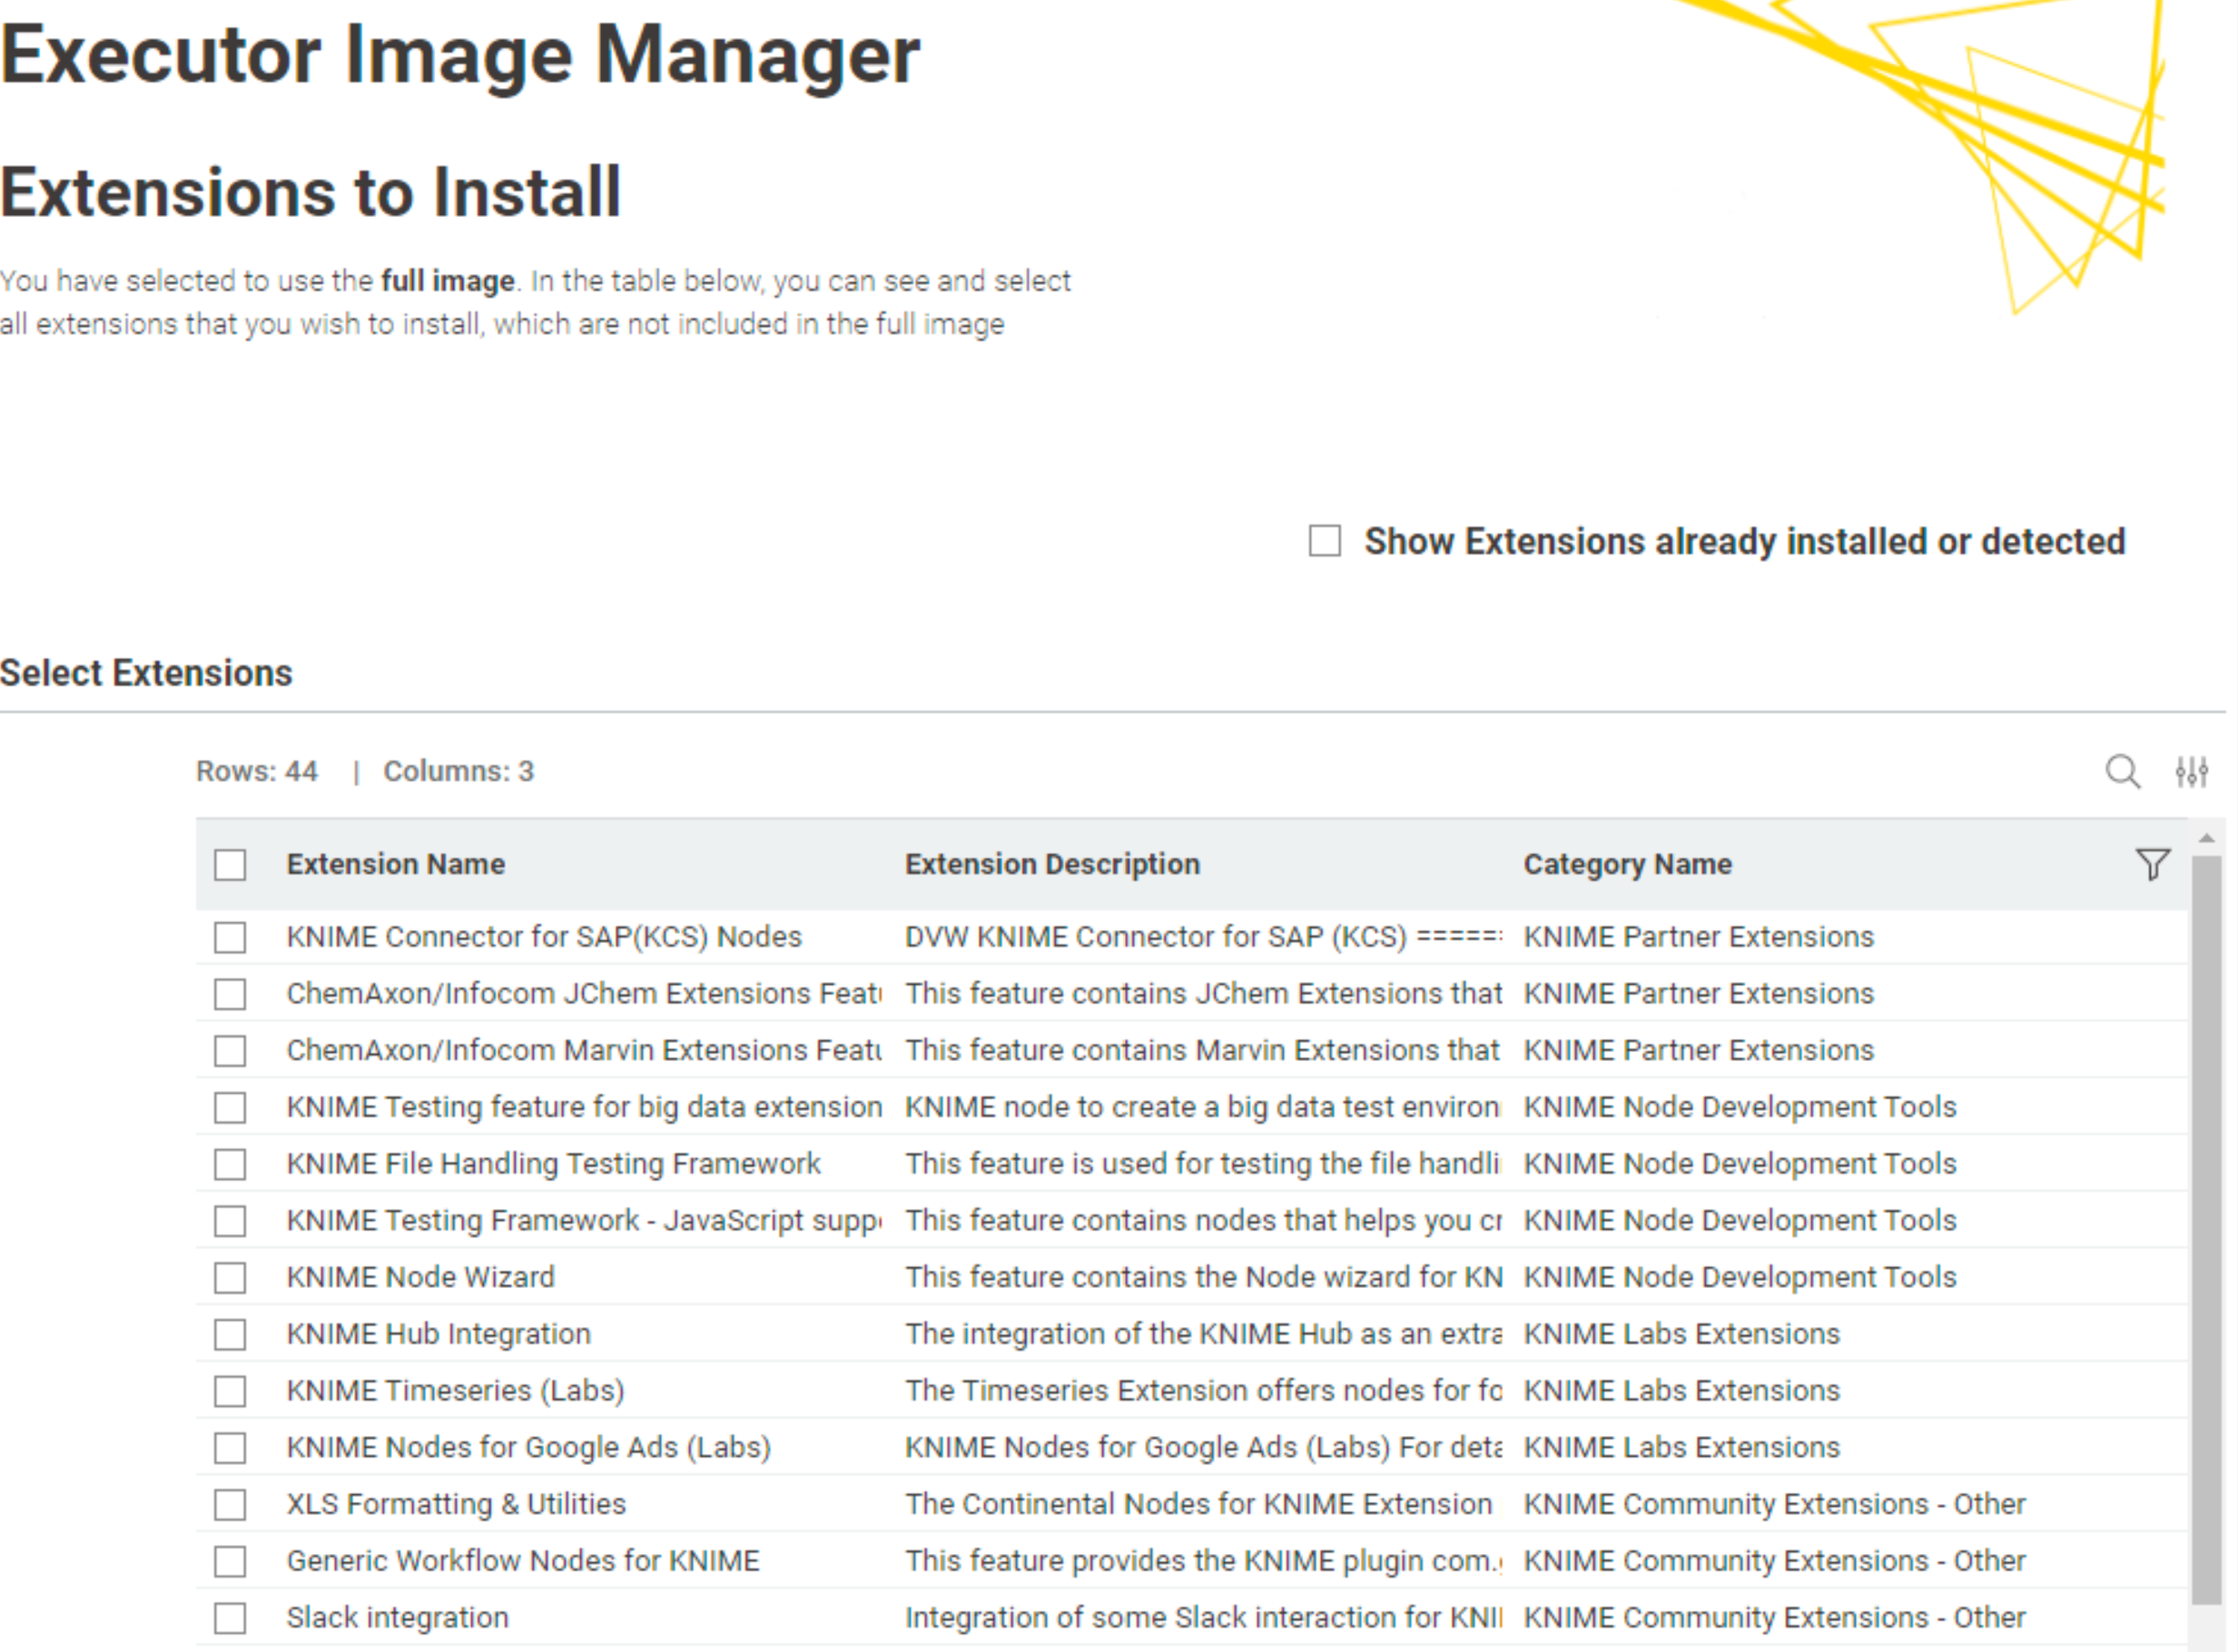
Task: Click 'Slack integration' extension name
Action: (397, 1618)
